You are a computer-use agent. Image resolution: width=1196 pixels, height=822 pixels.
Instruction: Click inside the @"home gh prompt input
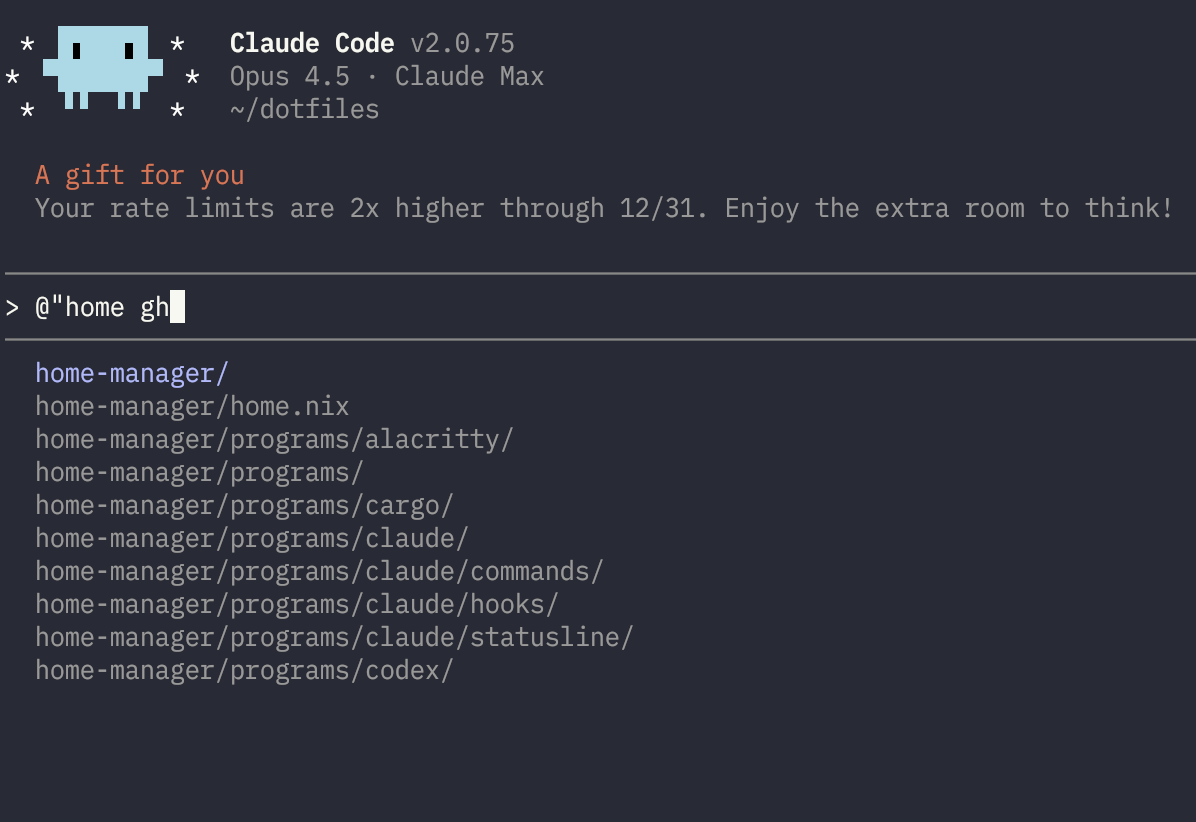pyautogui.click(x=102, y=307)
